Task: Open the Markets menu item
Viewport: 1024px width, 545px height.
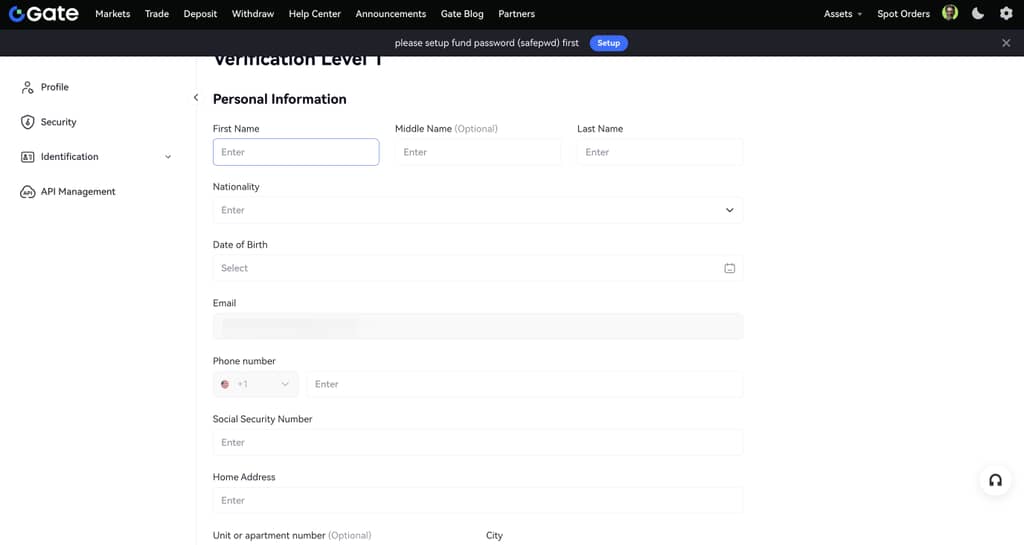Action: (x=112, y=14)
